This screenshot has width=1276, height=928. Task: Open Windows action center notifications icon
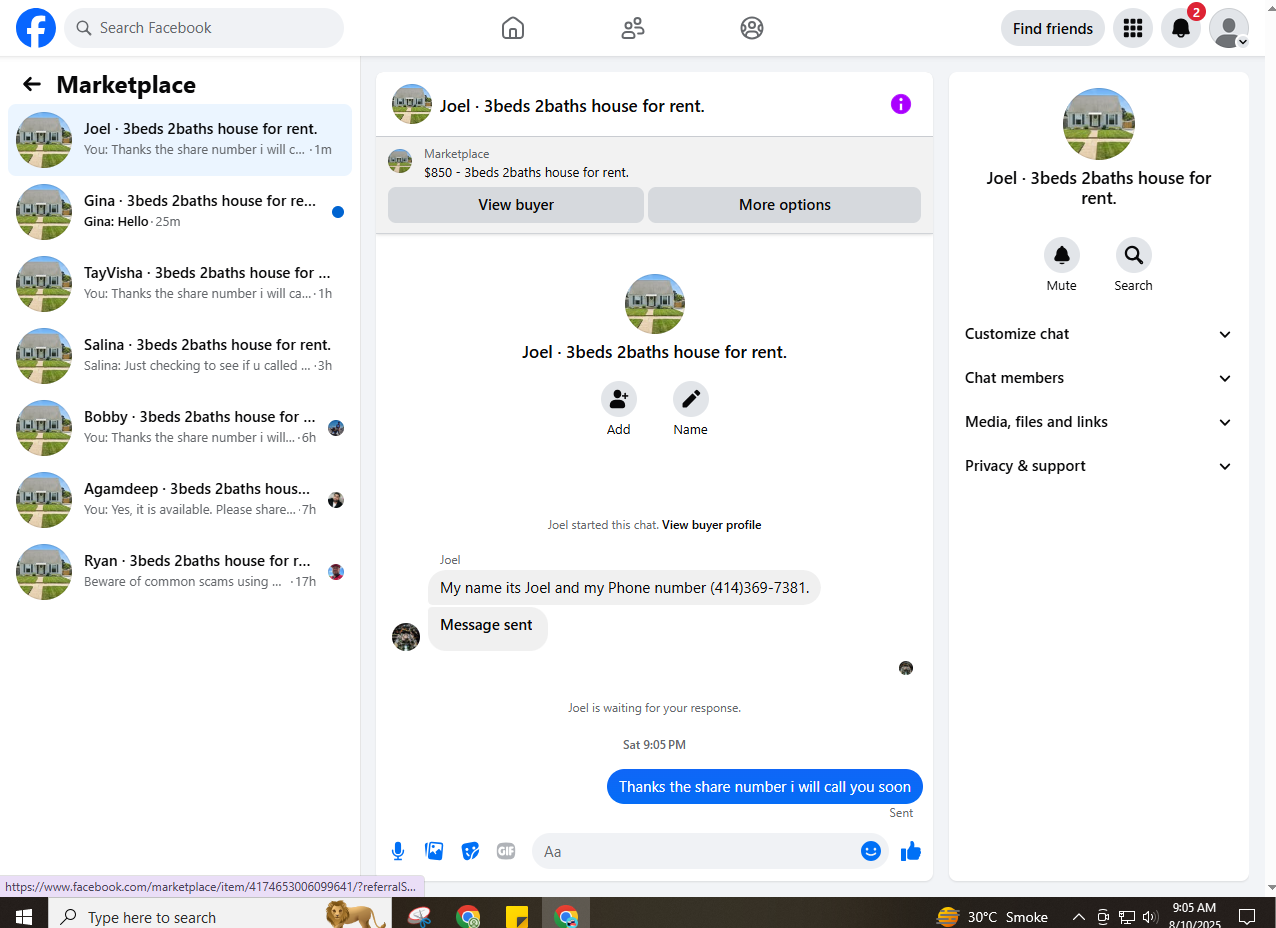click(1247, 916)
